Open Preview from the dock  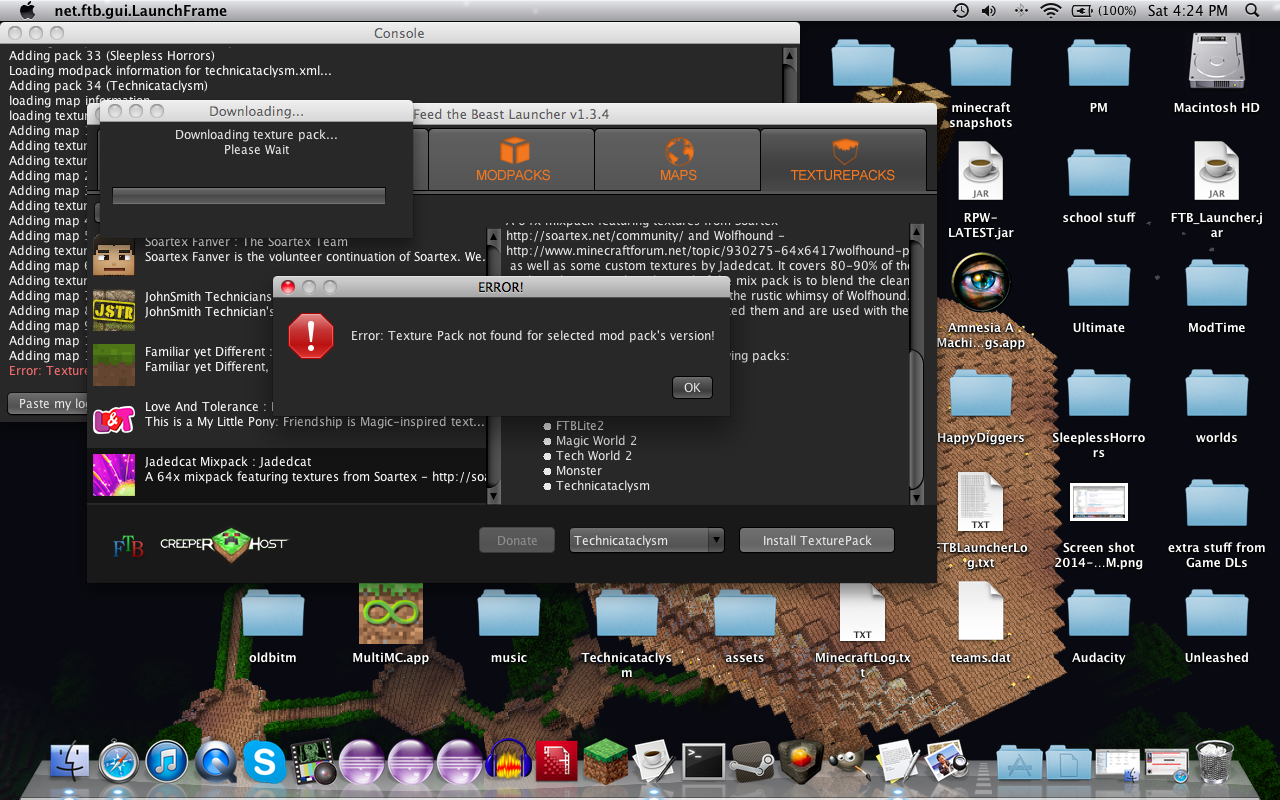coord(946,763)
